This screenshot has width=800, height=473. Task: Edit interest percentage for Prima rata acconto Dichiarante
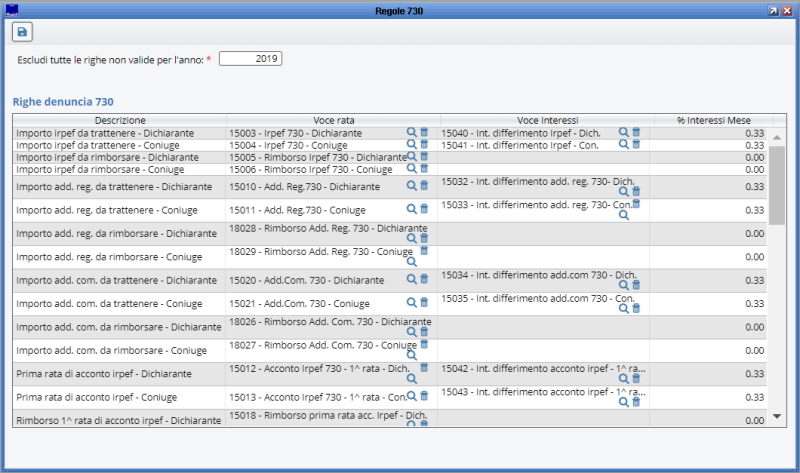(712, 374)
